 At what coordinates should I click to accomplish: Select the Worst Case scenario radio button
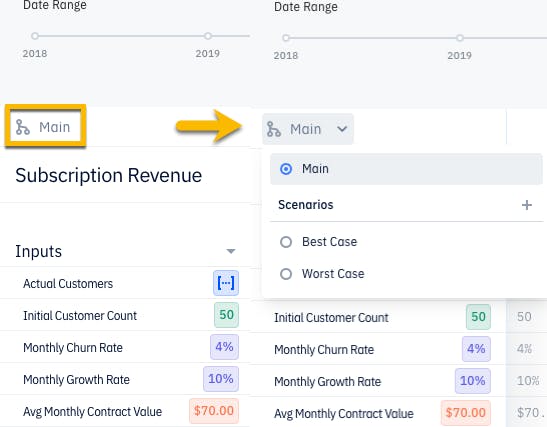click(286, 274)
